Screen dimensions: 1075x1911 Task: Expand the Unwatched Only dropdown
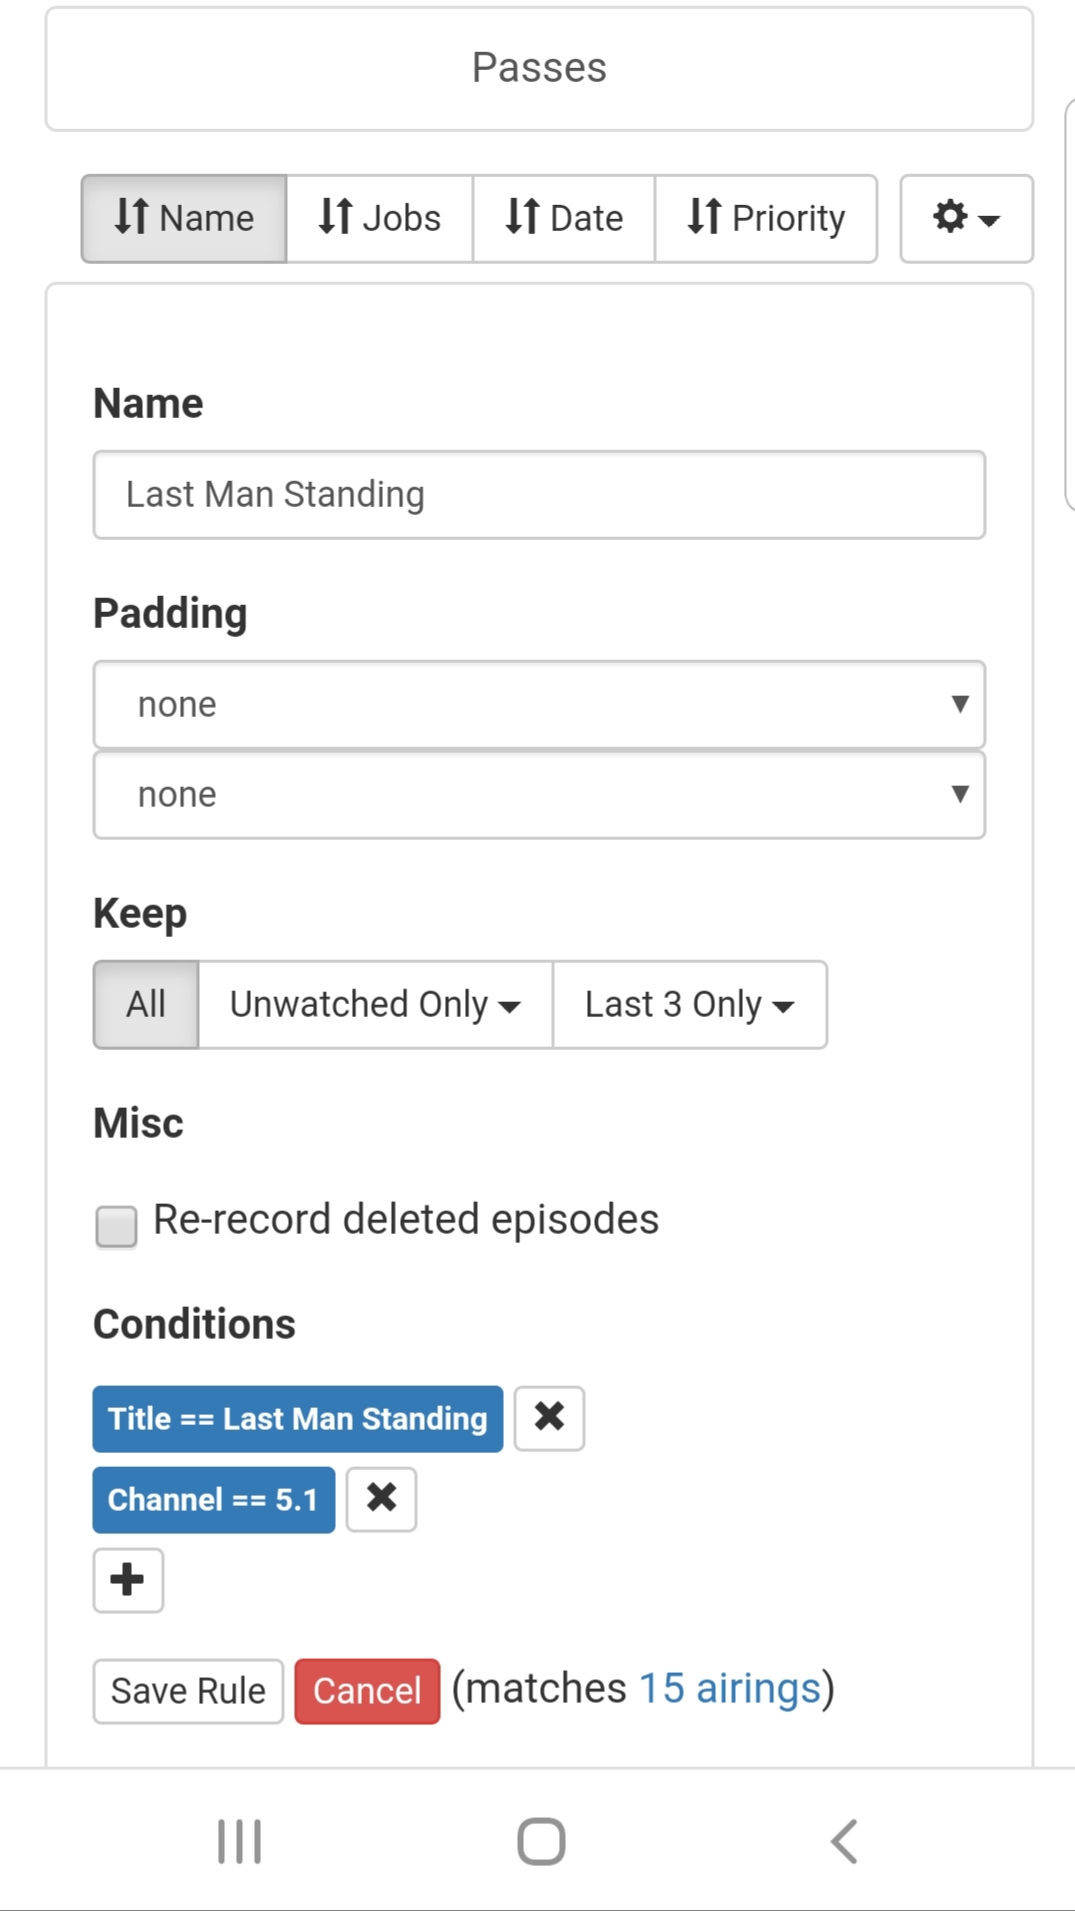[x=375, y=1004]
